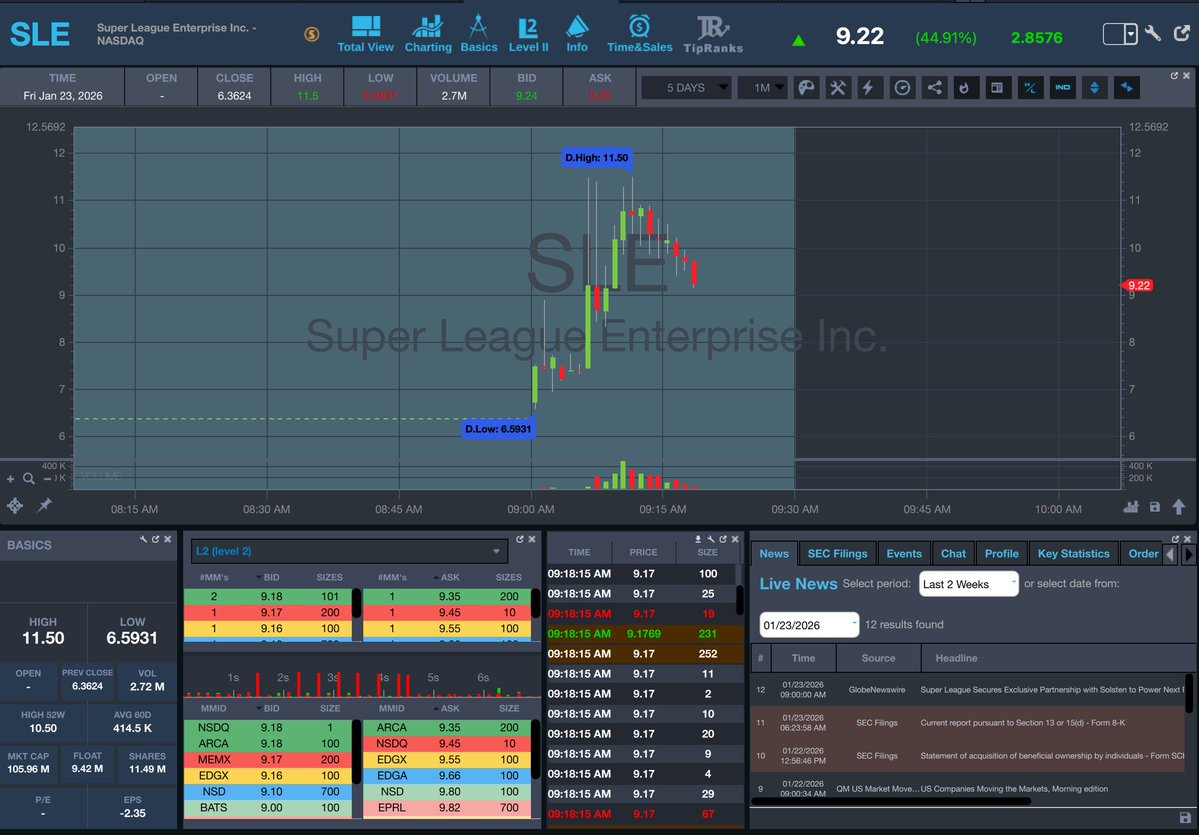This screenshot has height=835, width=1199.
Task: Toggle the chart pin icon
Action: [44, 505]
